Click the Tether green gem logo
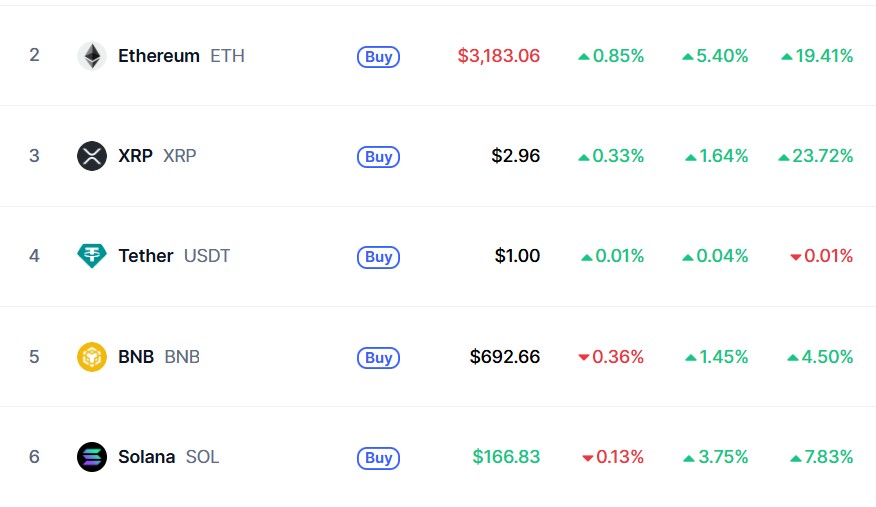This screenshot has width=876, height=507. coord(92,256)
